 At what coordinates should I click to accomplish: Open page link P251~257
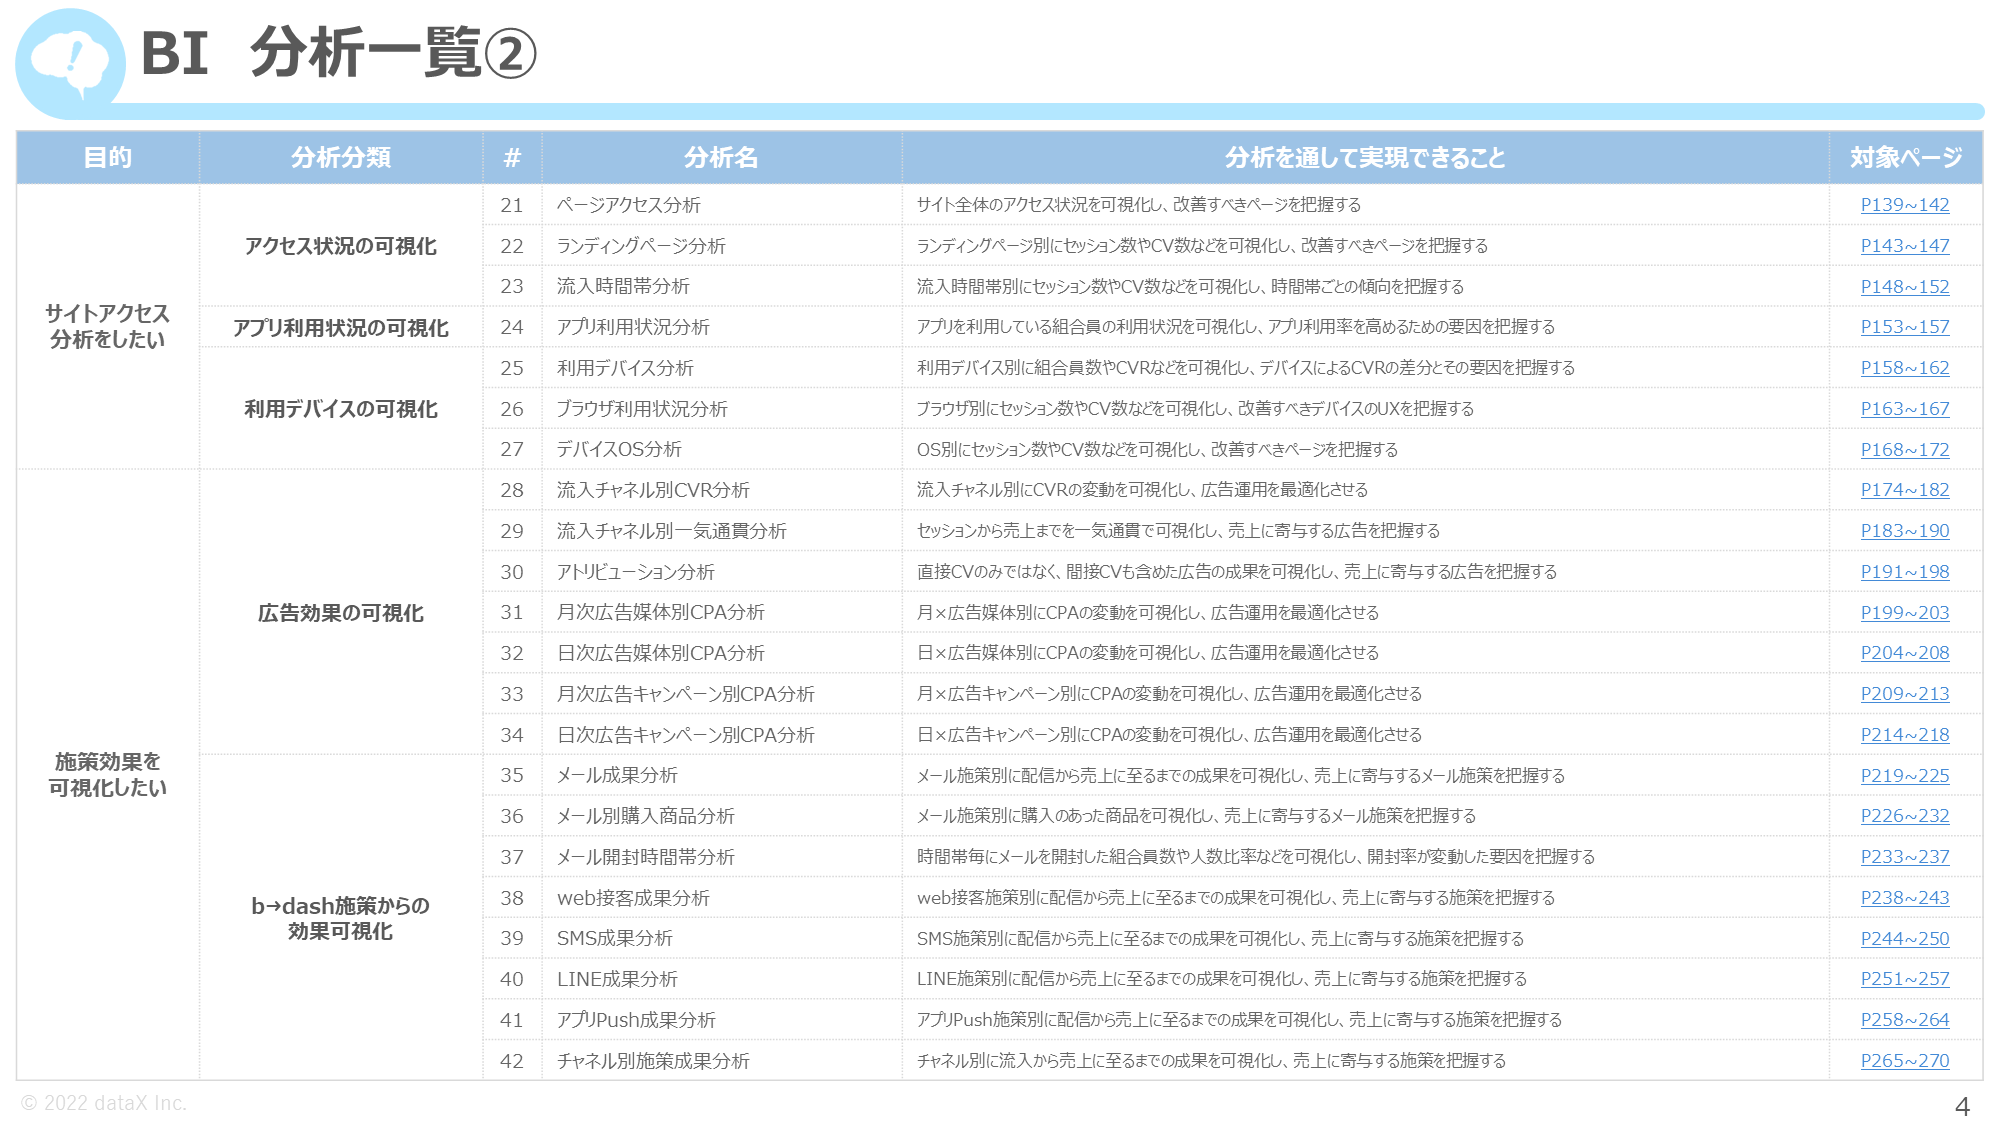[x=1905, y=979]
